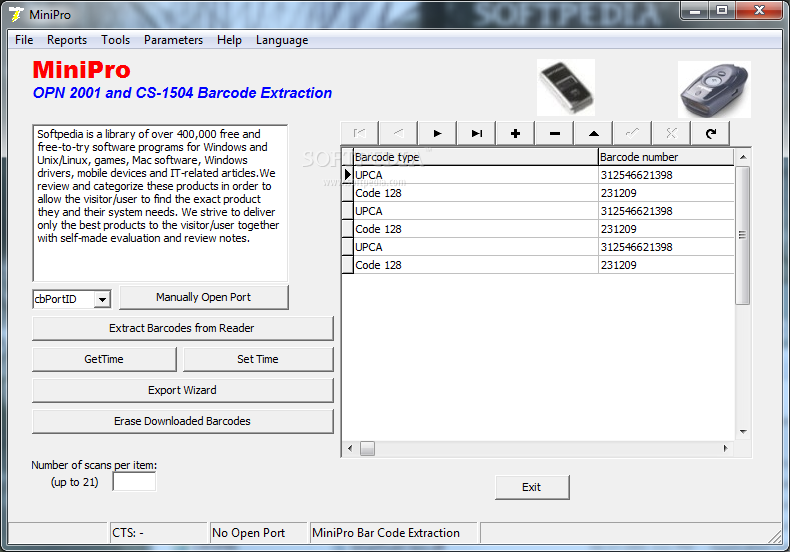Click the GetTime button
The height and width of the screenshot is (552, 790).
coord(104,359)
